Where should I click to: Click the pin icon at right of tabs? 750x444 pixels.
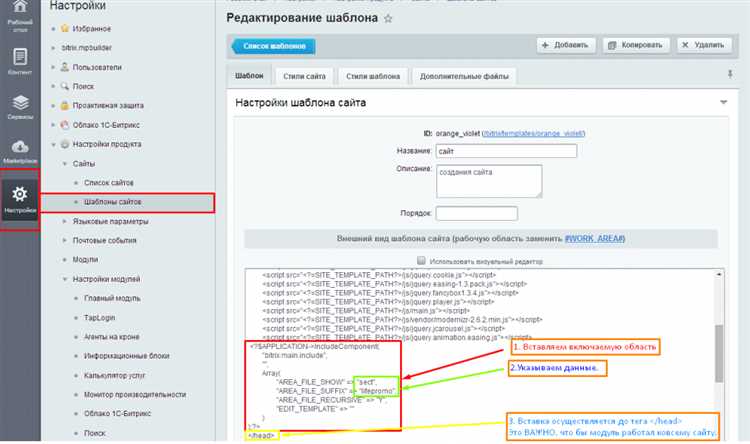click(730, 74)
